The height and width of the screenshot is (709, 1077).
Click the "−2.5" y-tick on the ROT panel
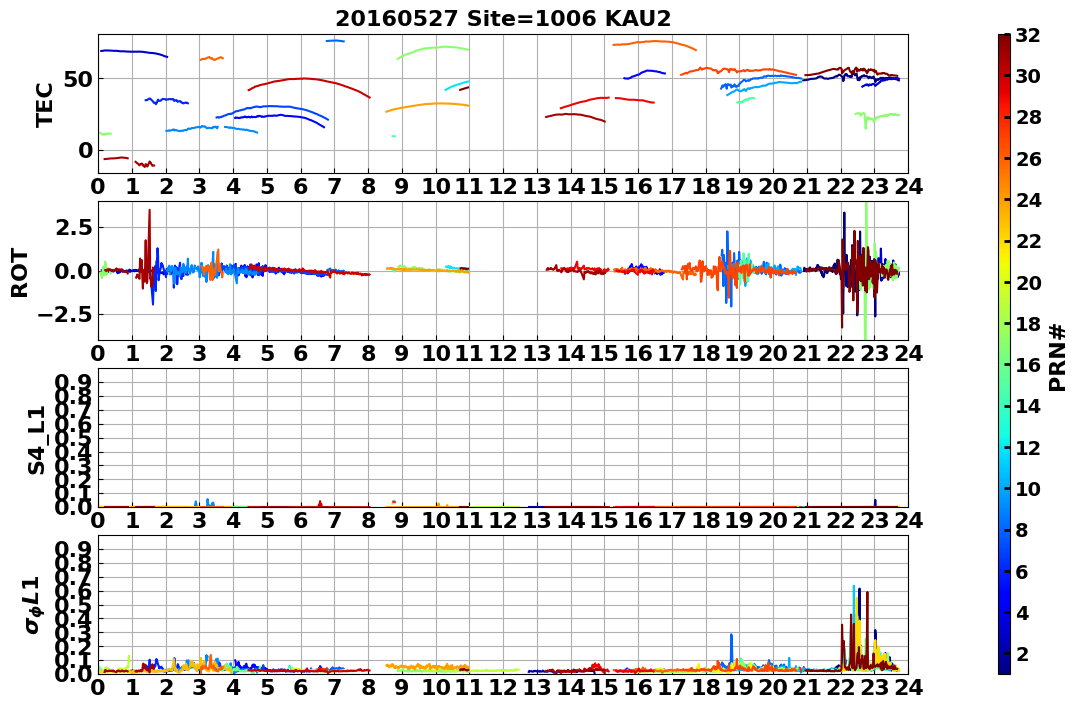point(67,315)
